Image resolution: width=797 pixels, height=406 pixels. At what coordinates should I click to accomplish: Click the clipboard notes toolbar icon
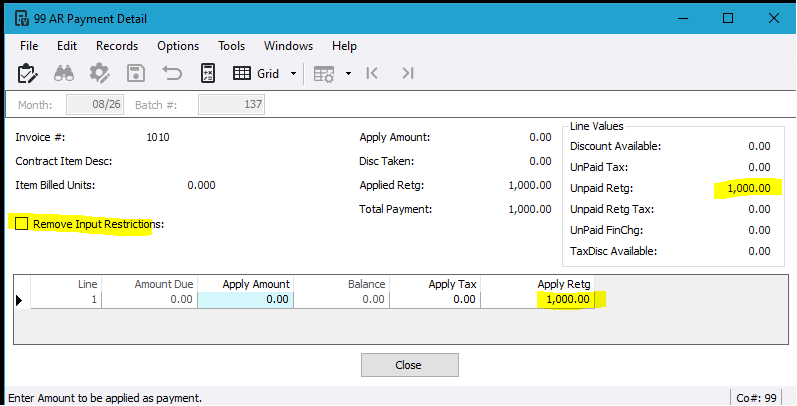[x=27, y=74]
